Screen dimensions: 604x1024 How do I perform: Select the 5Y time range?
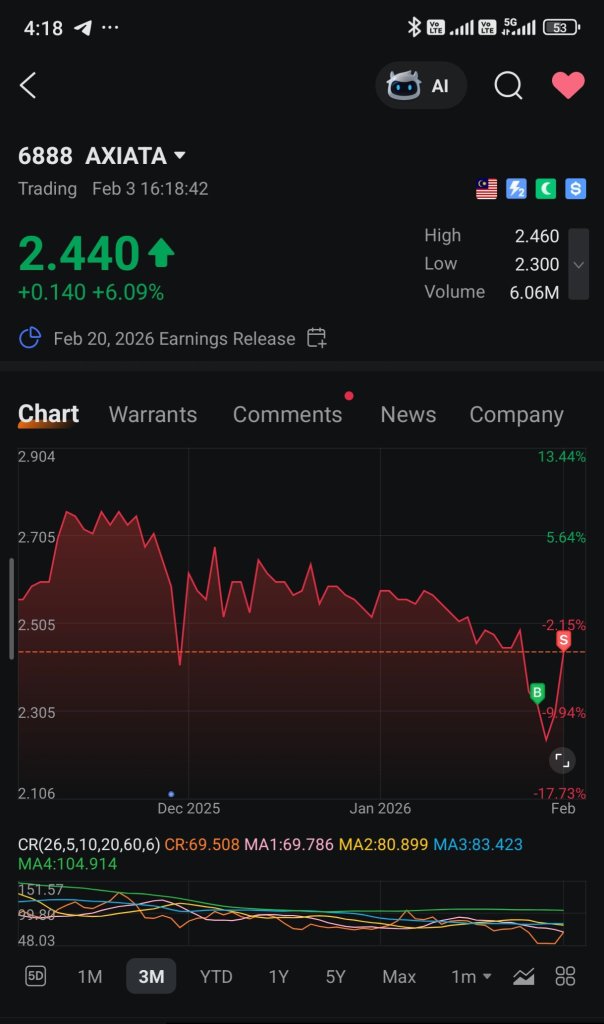(x=336, y=976)
